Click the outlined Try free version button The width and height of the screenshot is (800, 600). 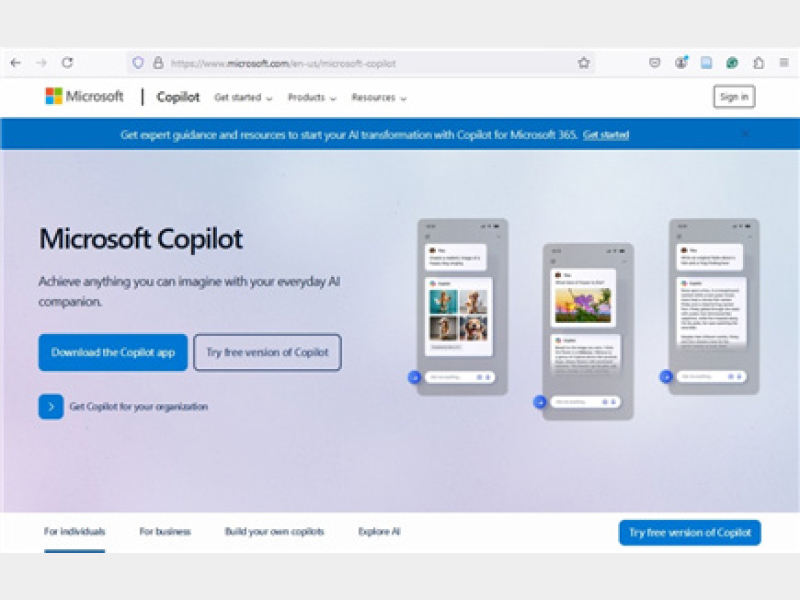[x=267, y=352]
